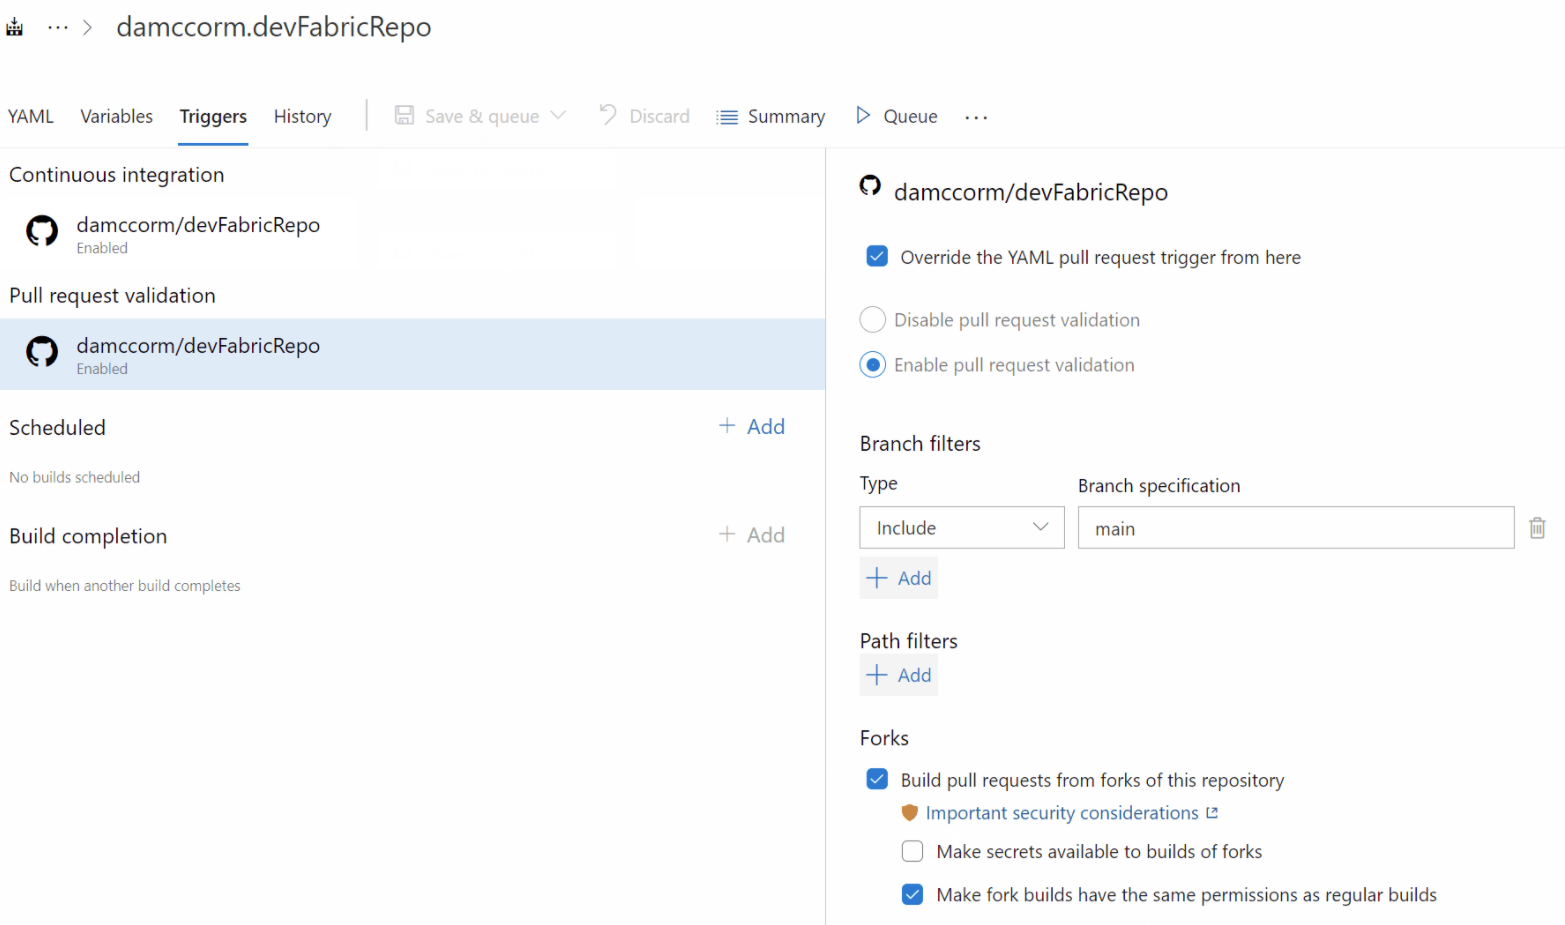This screenshot has width=1565, height=925.
Task: Click the Queue play icon
Action: click(x=862, y=116)
